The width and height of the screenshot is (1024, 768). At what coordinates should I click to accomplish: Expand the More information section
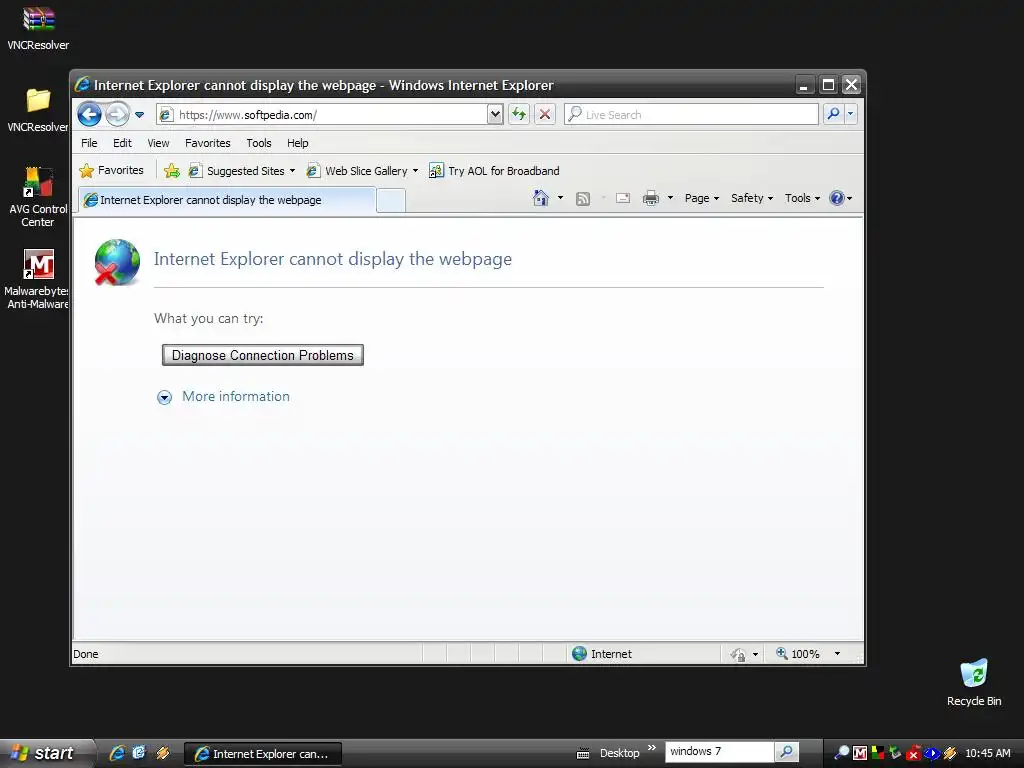pyautogui.click(x=223, y=396)
